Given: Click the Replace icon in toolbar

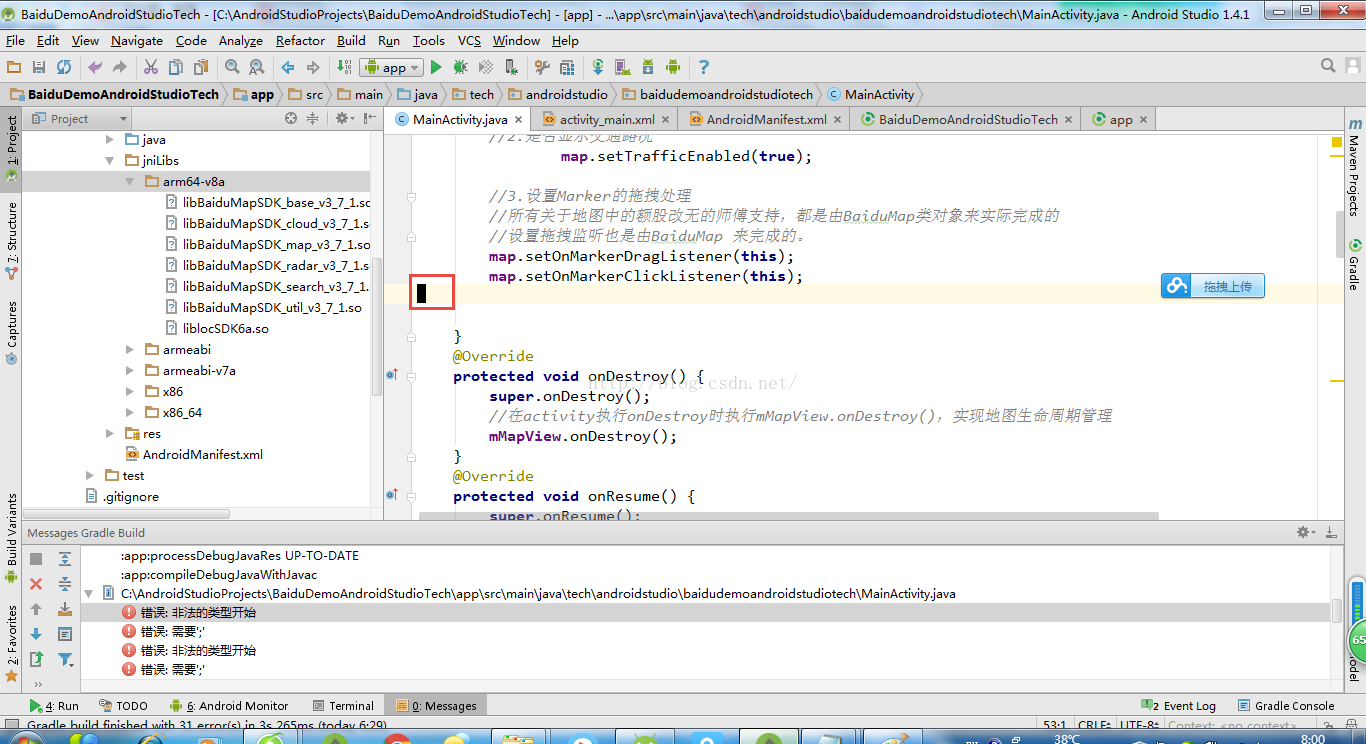Looking at the screenshot, I should (257, 67).
